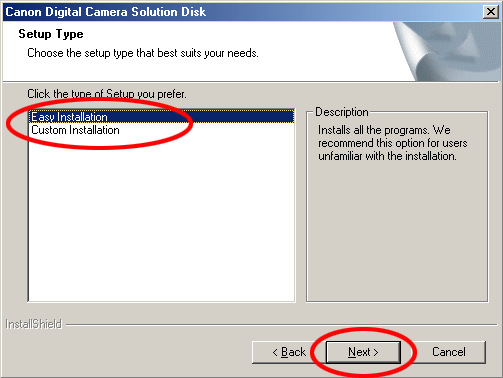Click the Description group box label
Image resolution: width=503 pixels, height=378 pixels.
342,112
